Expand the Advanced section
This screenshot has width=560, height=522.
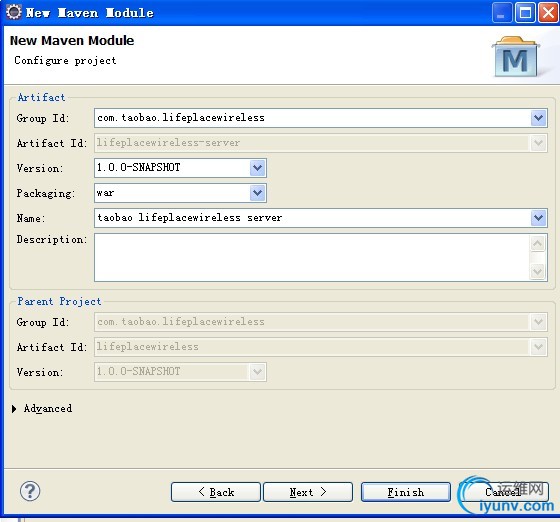pyautogui.click(x=14, y=409)
